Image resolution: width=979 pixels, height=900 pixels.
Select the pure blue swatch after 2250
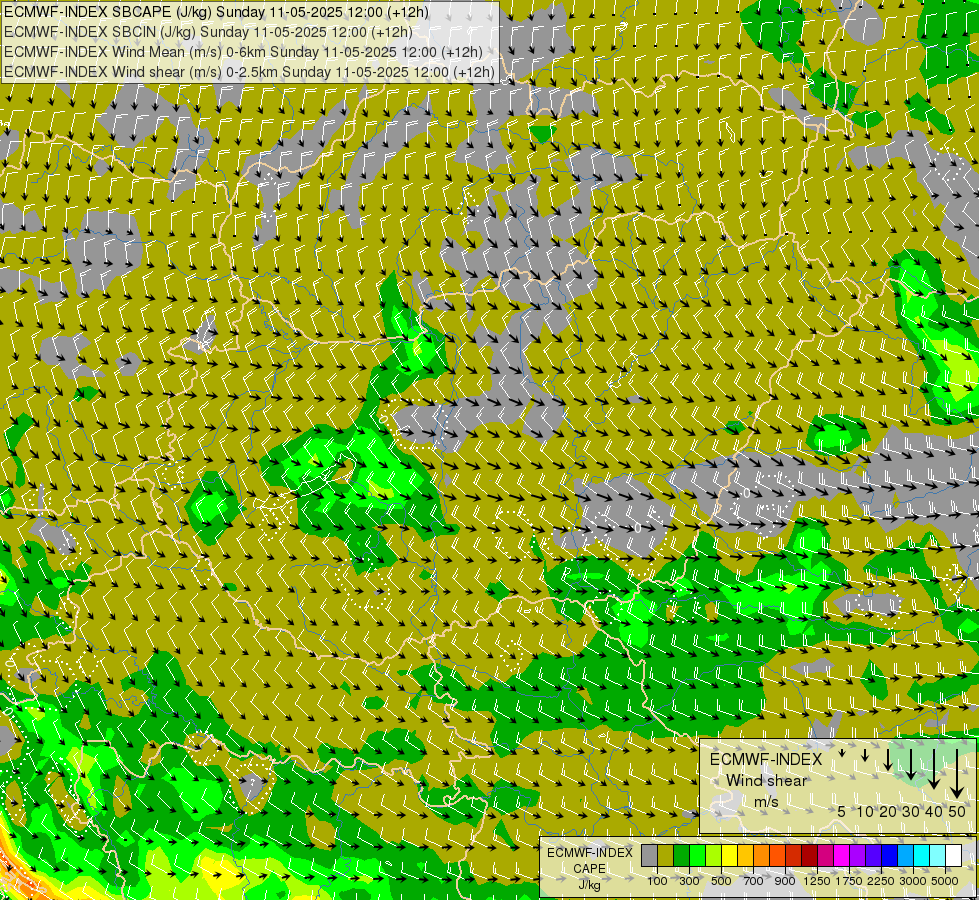pyautogui.click(x=890, y=855)
